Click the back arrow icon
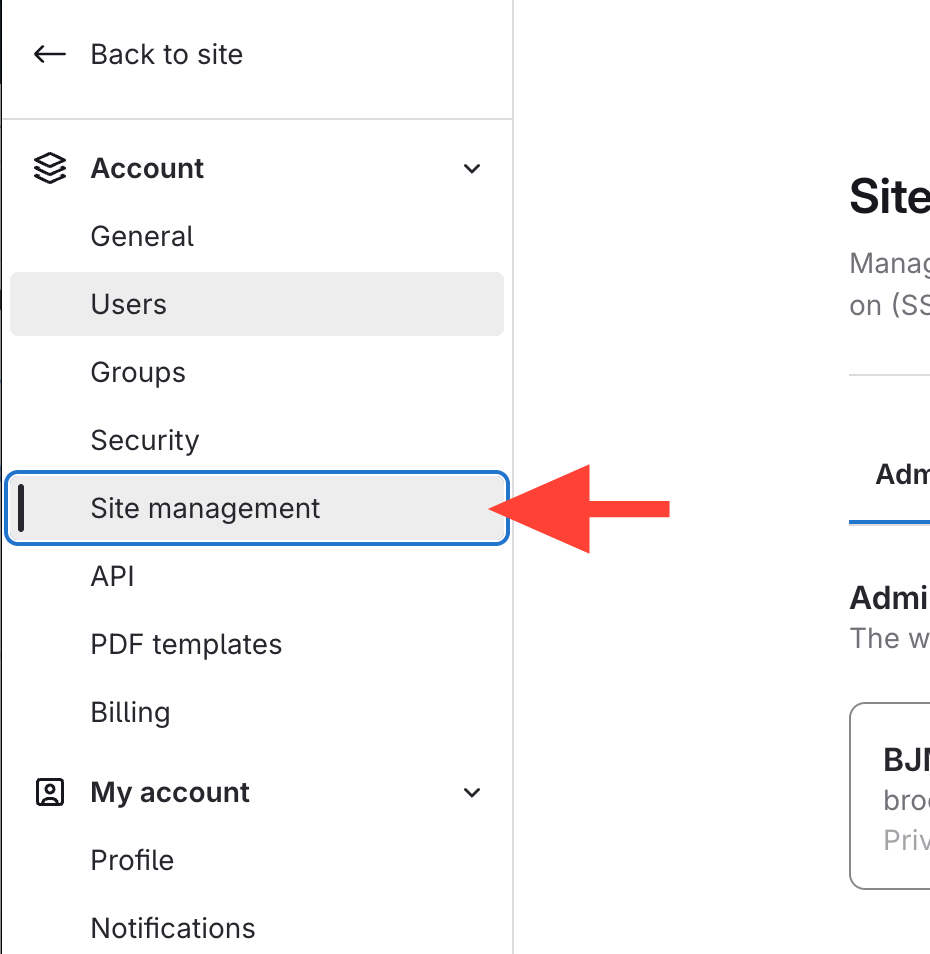The height and width of the screenshot is (954, 930). click(49, 54)
